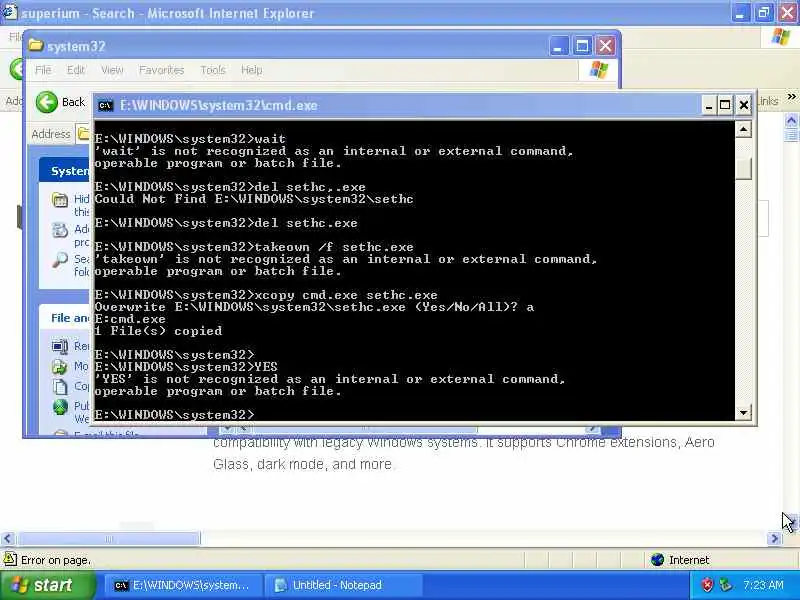
Task: Click the last E:\WINDOWS\system32> prompt line
Action: [174, 414]
